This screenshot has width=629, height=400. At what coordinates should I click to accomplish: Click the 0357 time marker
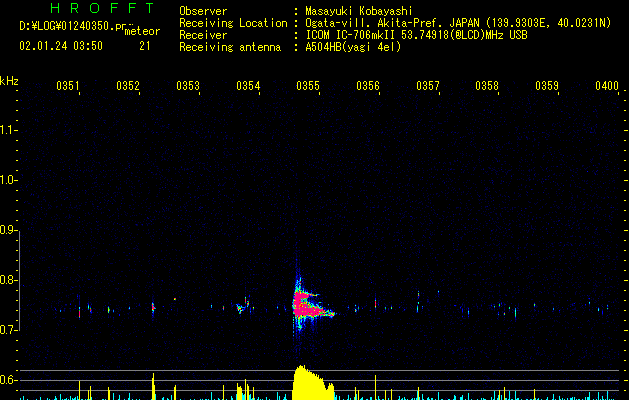pos(428,86)
